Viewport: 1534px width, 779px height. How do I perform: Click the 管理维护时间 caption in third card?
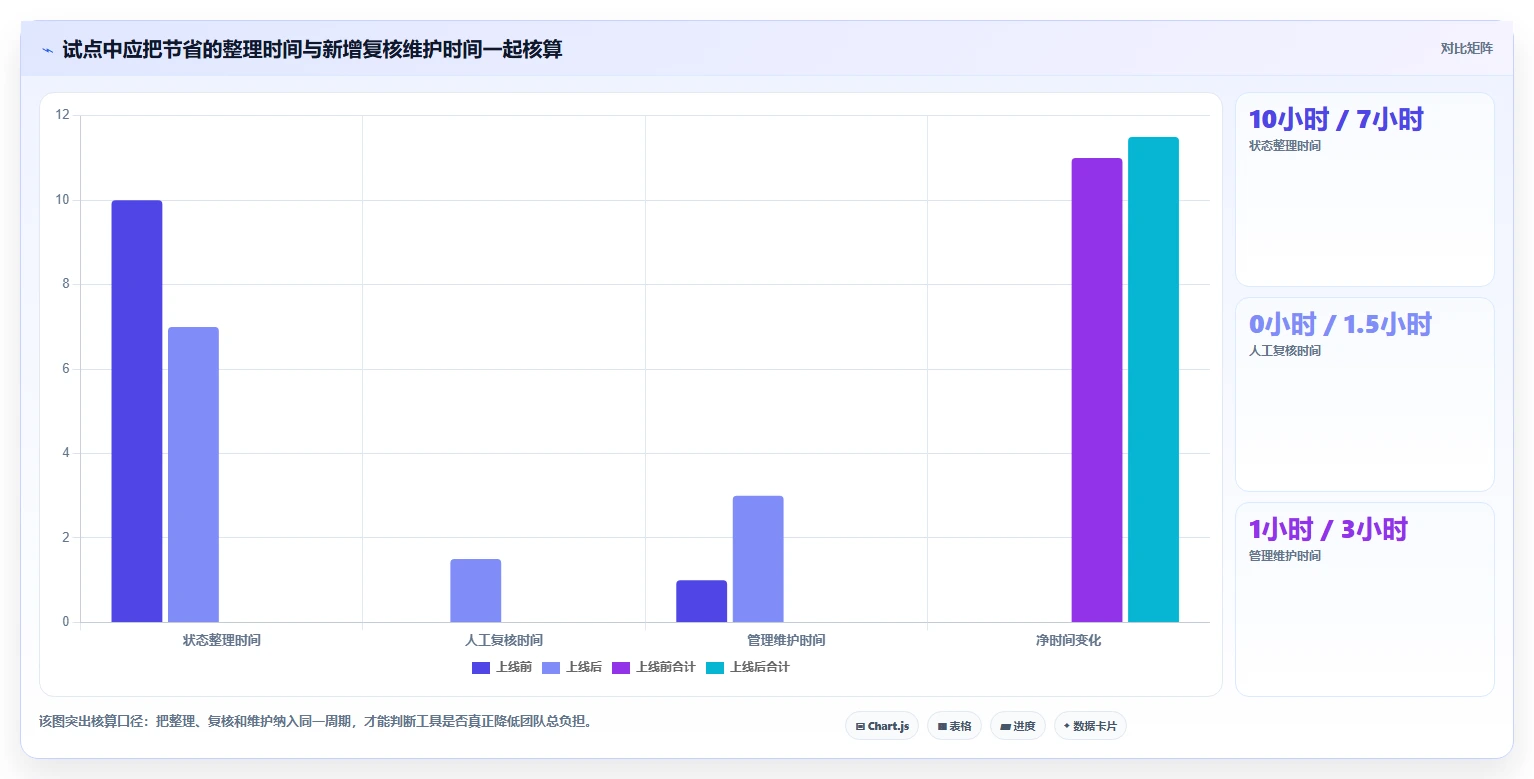click(1285, 556)
